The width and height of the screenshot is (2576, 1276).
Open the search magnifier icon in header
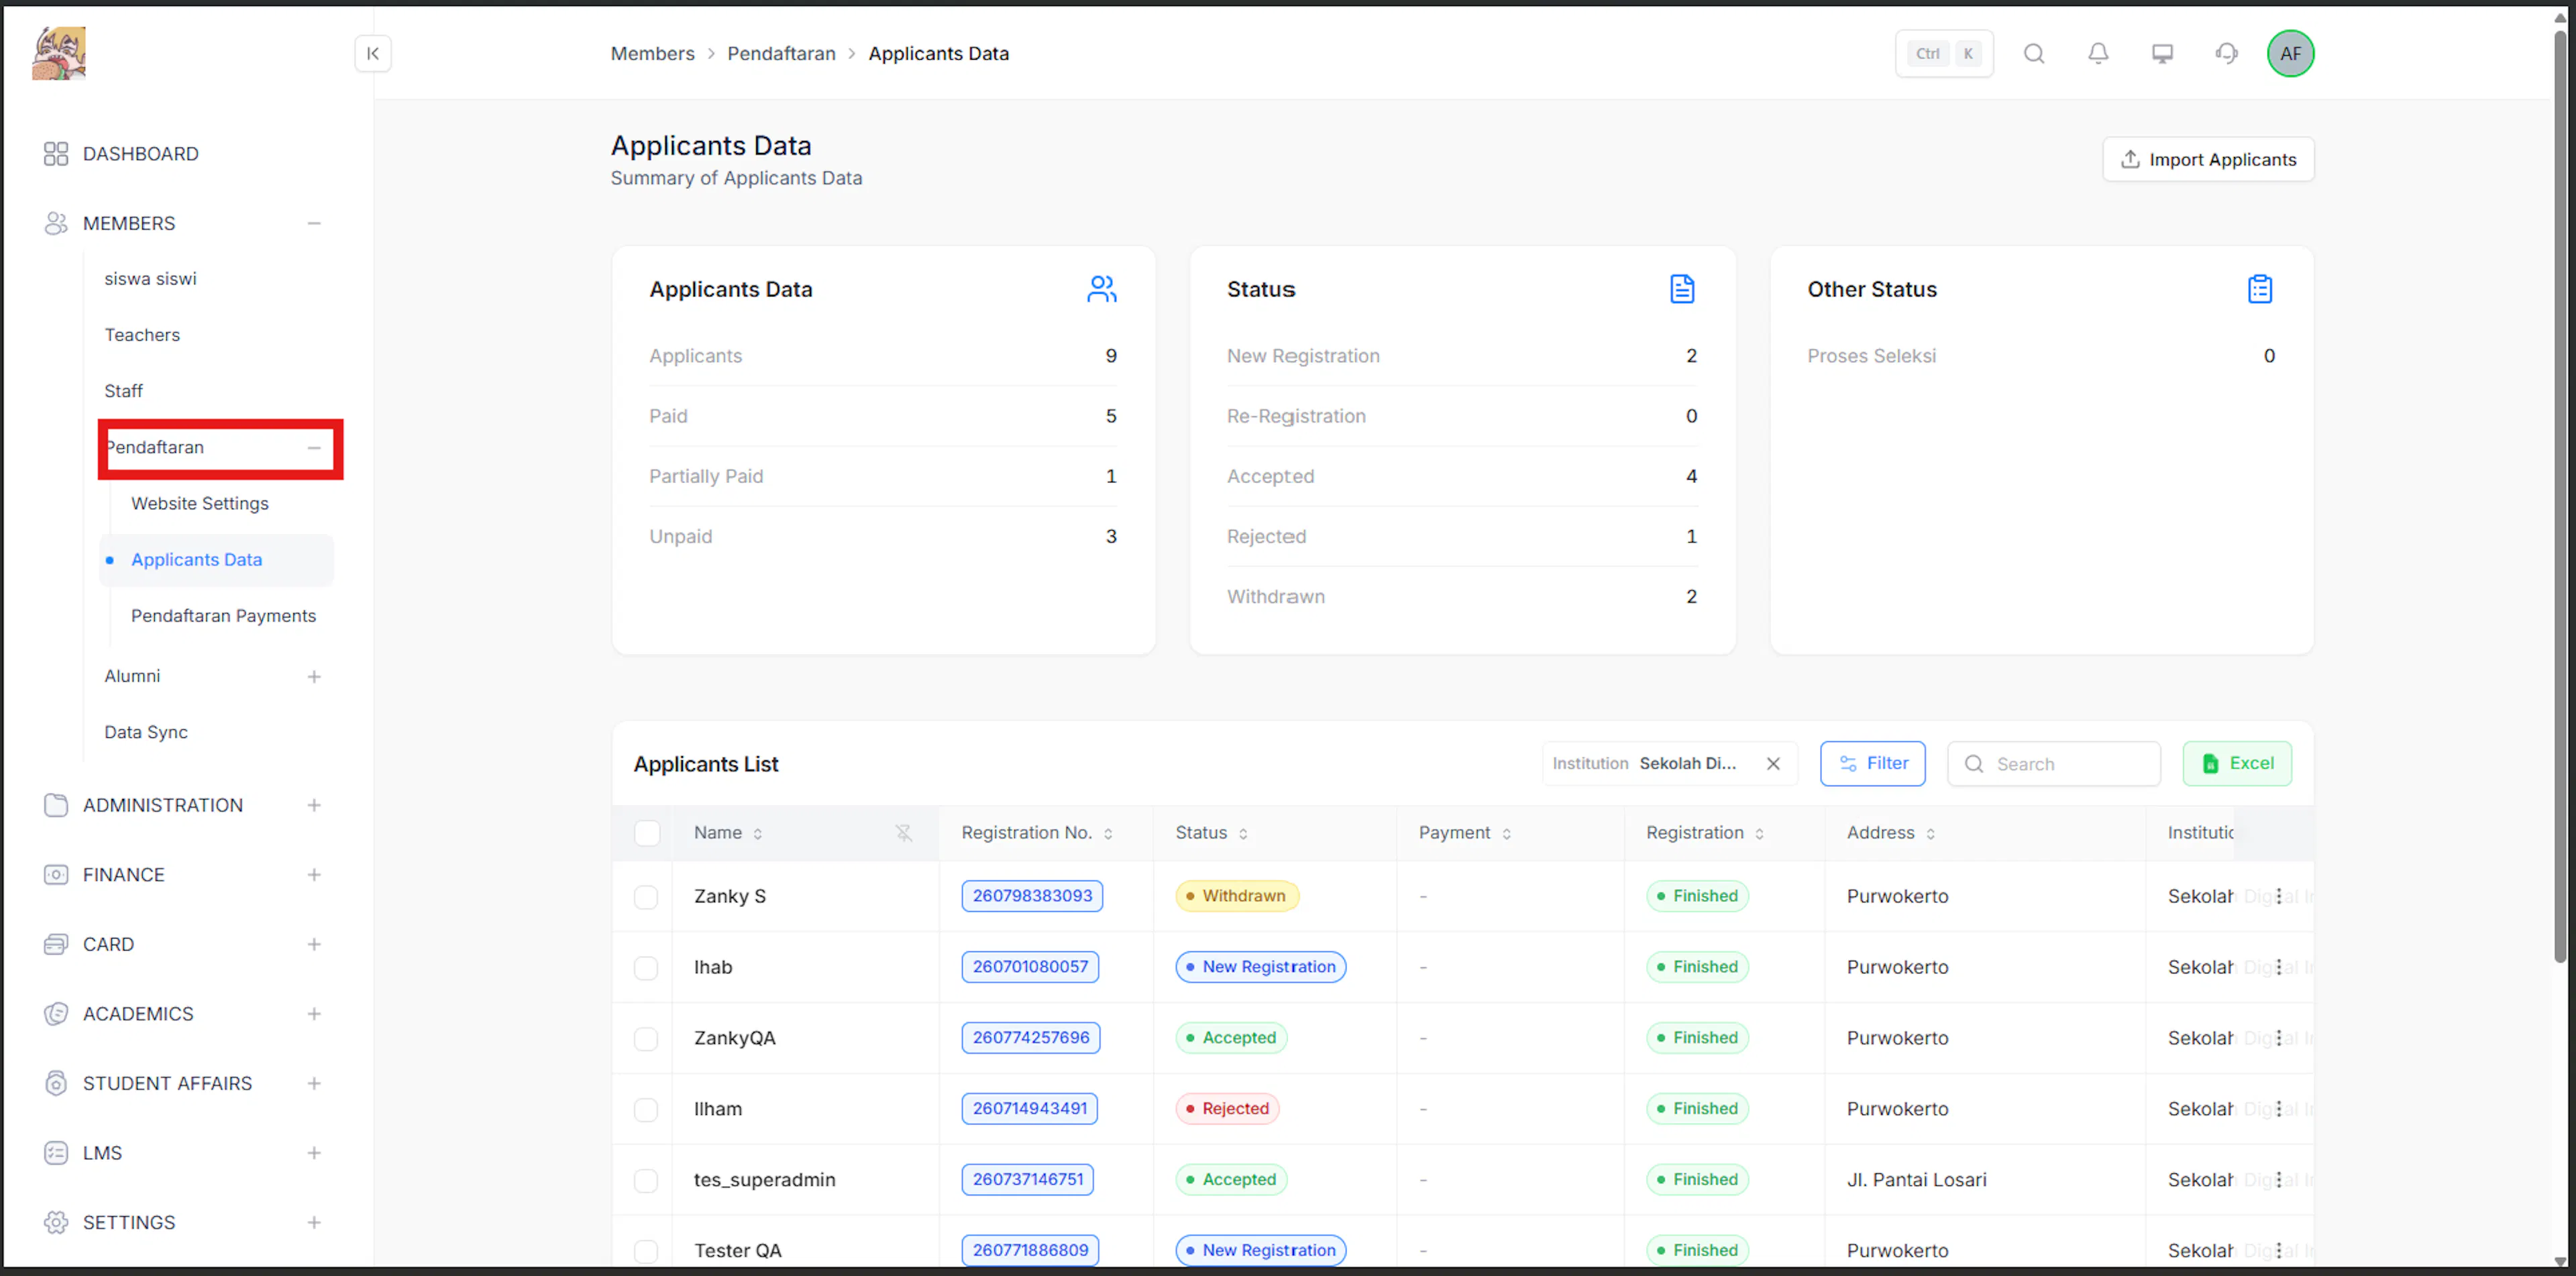click(x=2034, y=53)
